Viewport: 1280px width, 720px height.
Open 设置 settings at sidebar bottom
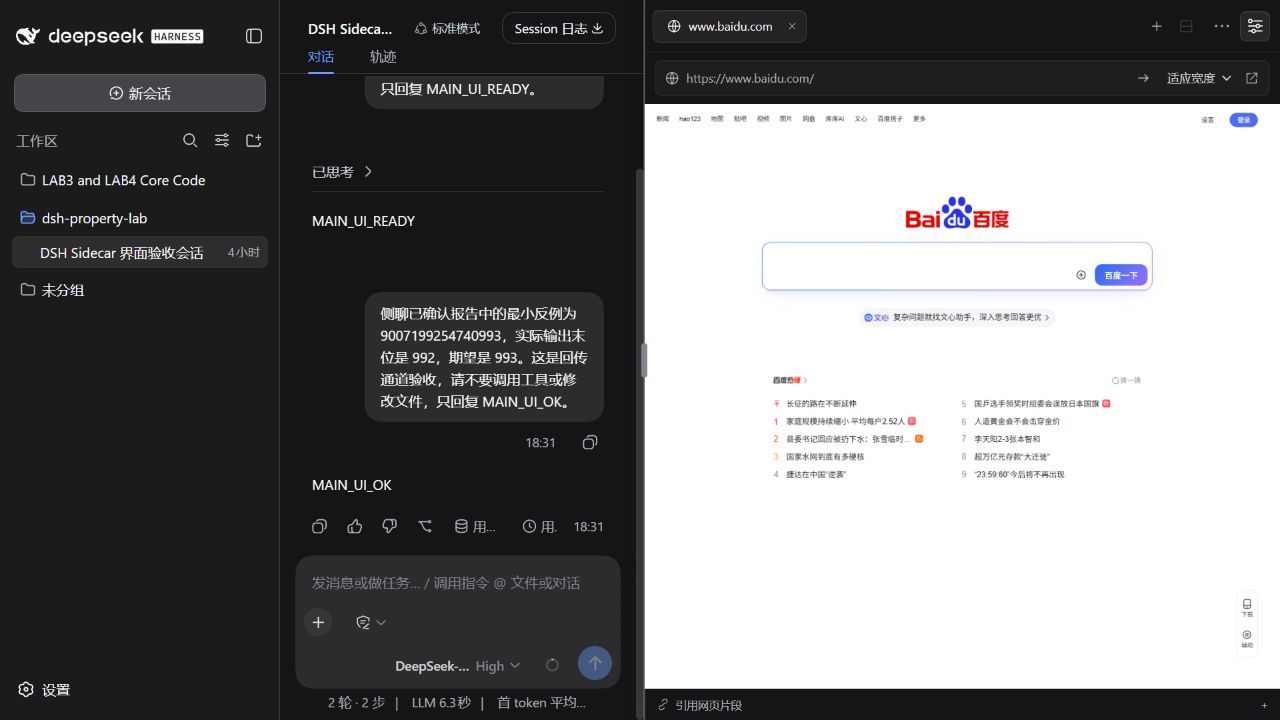click(x=44, y=689)
